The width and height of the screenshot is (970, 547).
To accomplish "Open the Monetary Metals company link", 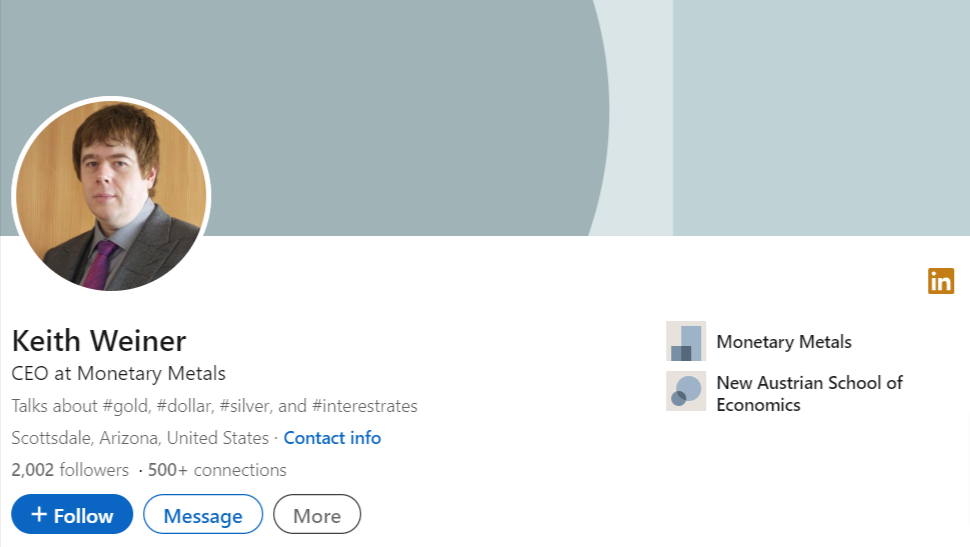I will click(784, 342).
